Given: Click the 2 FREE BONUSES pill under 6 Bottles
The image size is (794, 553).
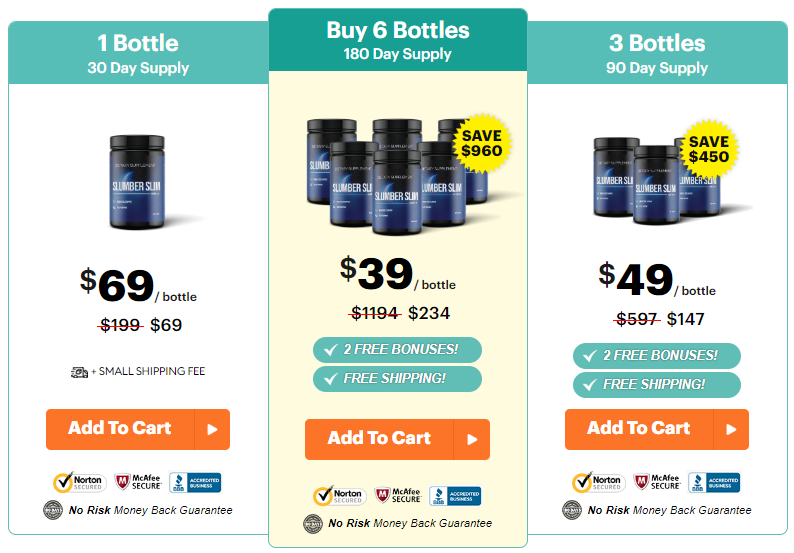Looking at the screenshot, I should click(x=397, y=350).
